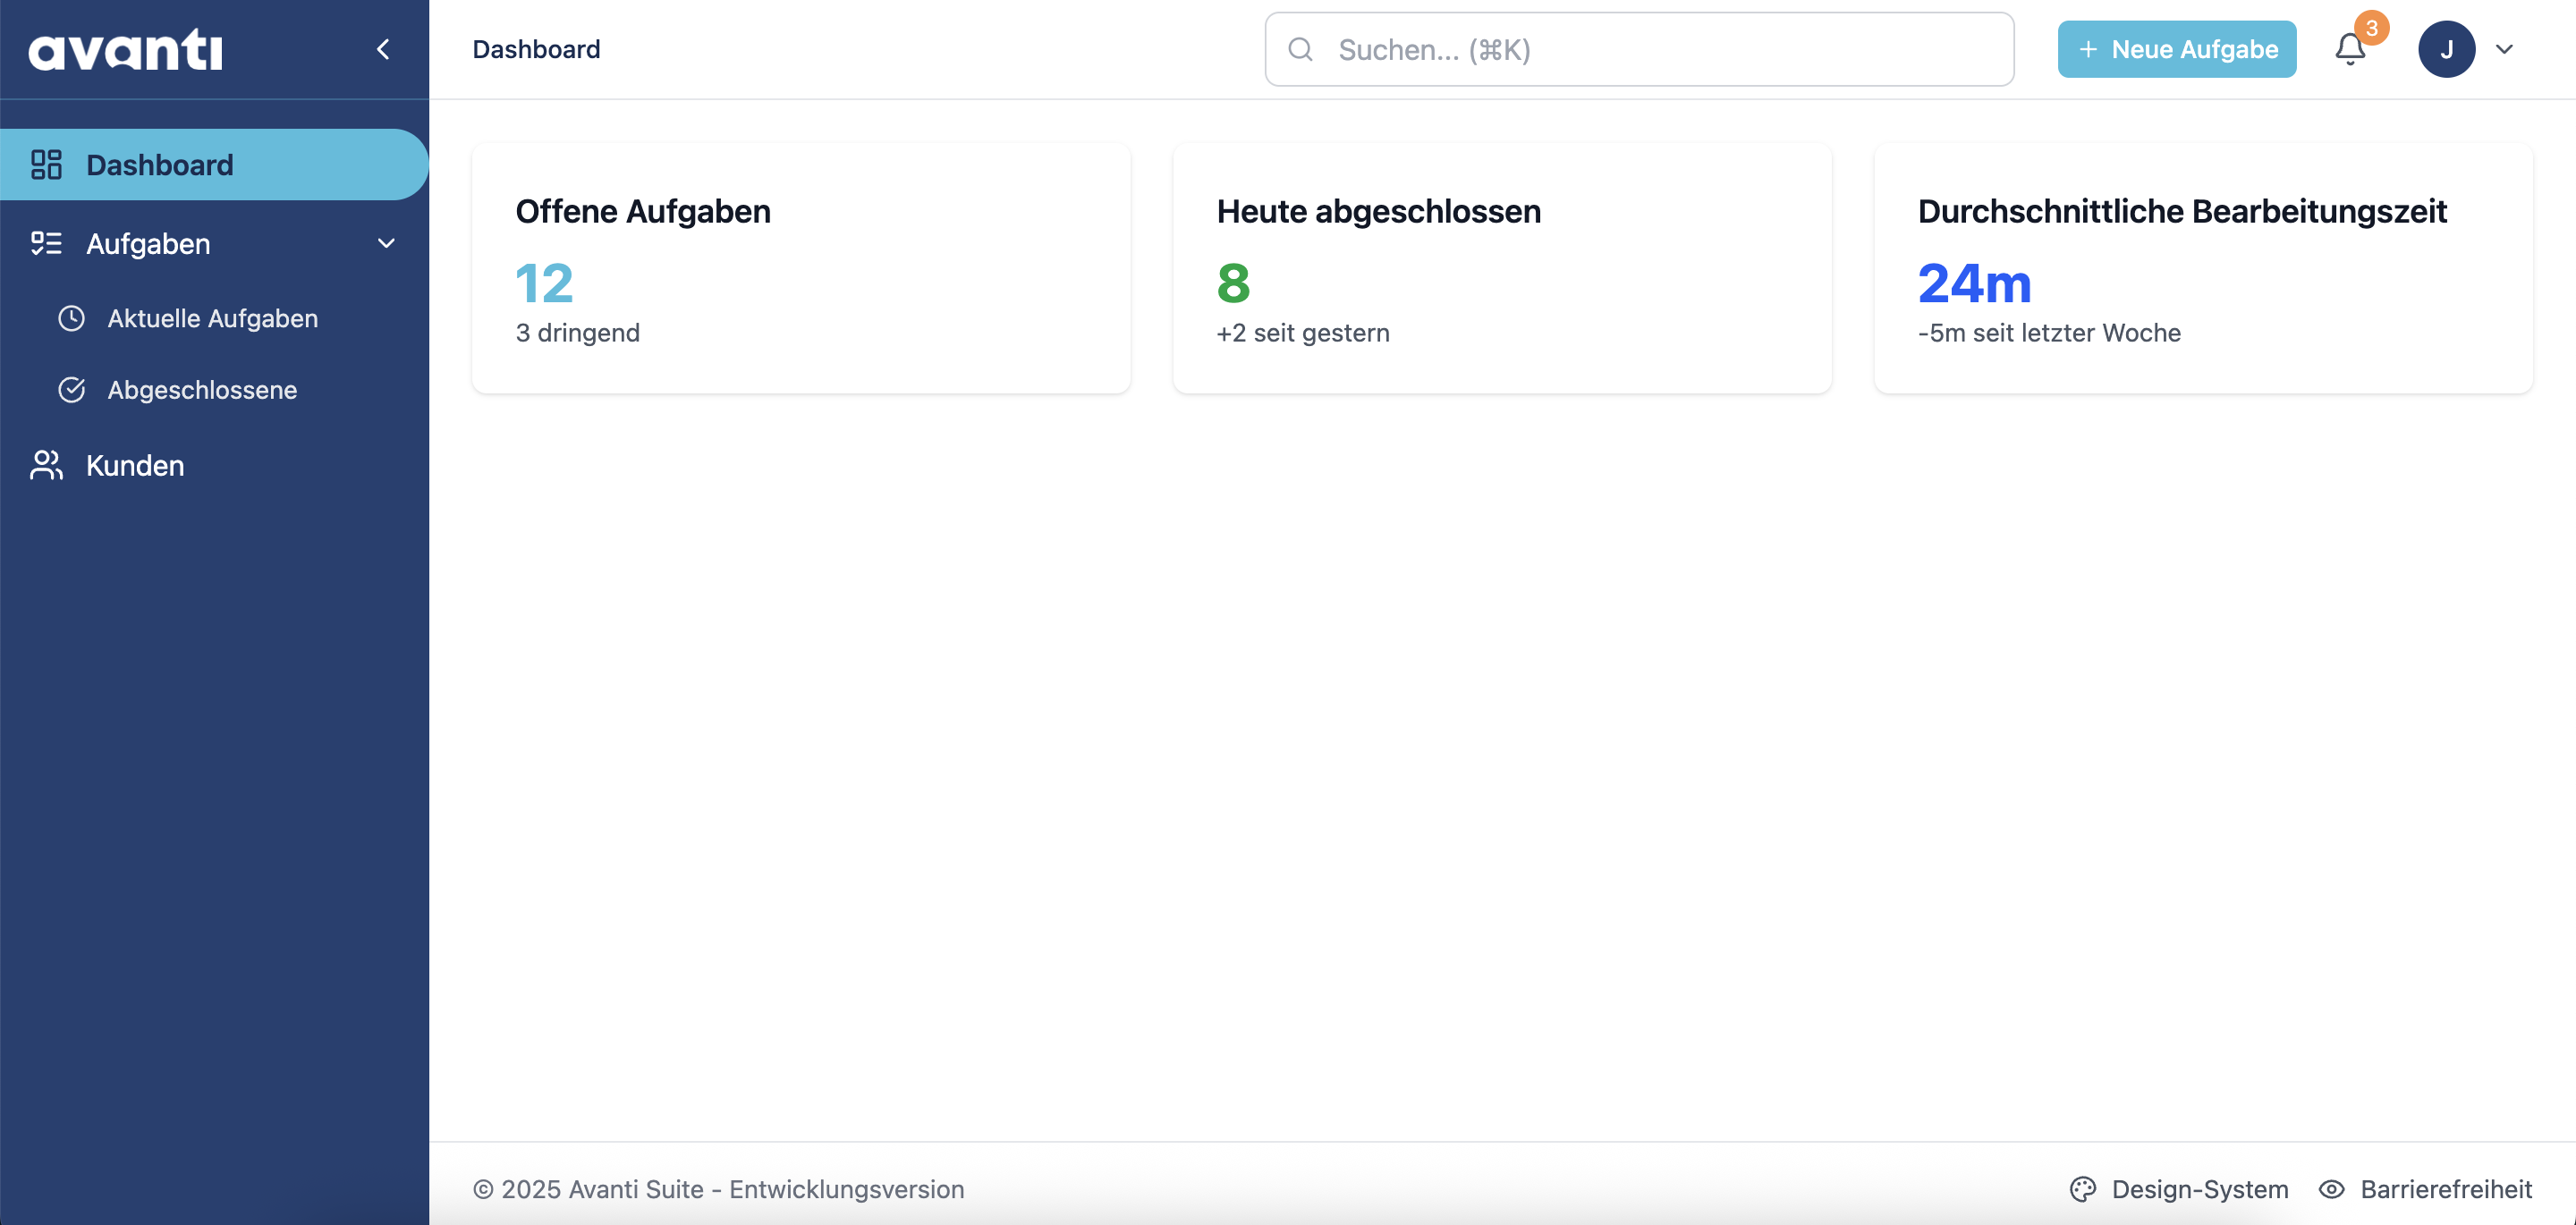Expand the user account dropdown arrow
The width and height of the screenshot is (2576, 1225).
[2504, 49]
